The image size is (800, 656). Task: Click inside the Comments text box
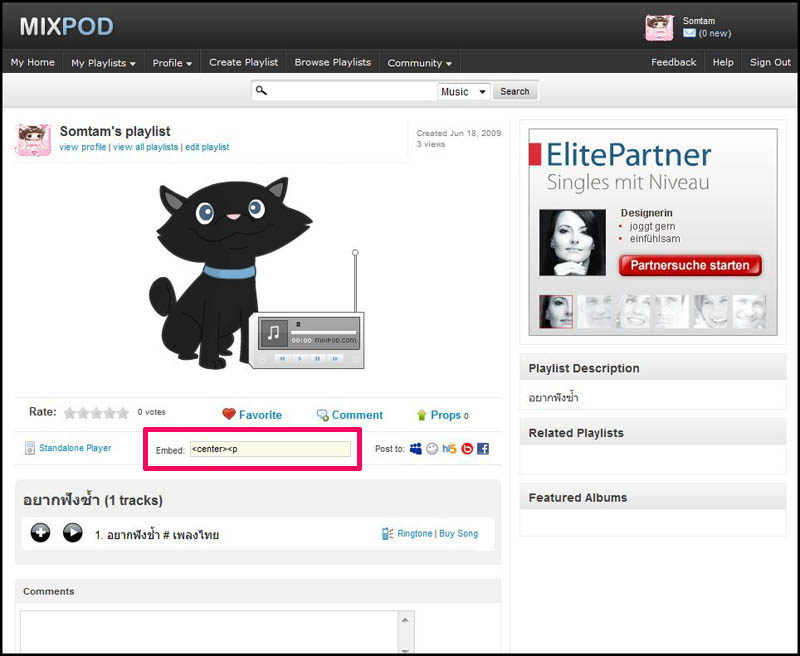pos(209,633)
